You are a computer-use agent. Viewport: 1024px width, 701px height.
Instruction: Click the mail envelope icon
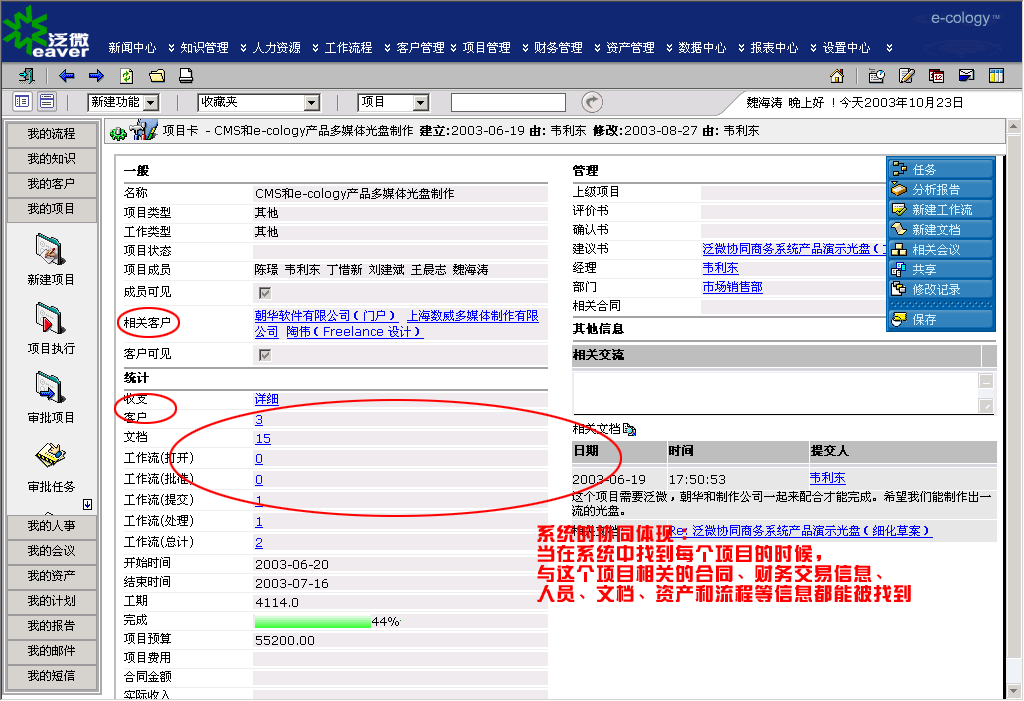pos(966,76)
